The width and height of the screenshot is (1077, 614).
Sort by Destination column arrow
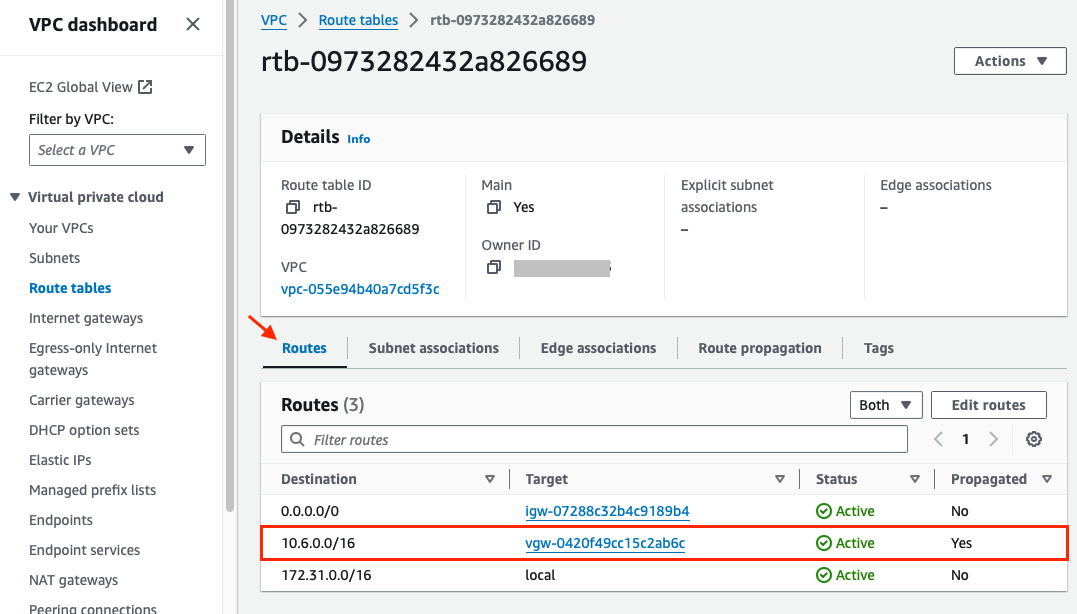click(490, 479)
